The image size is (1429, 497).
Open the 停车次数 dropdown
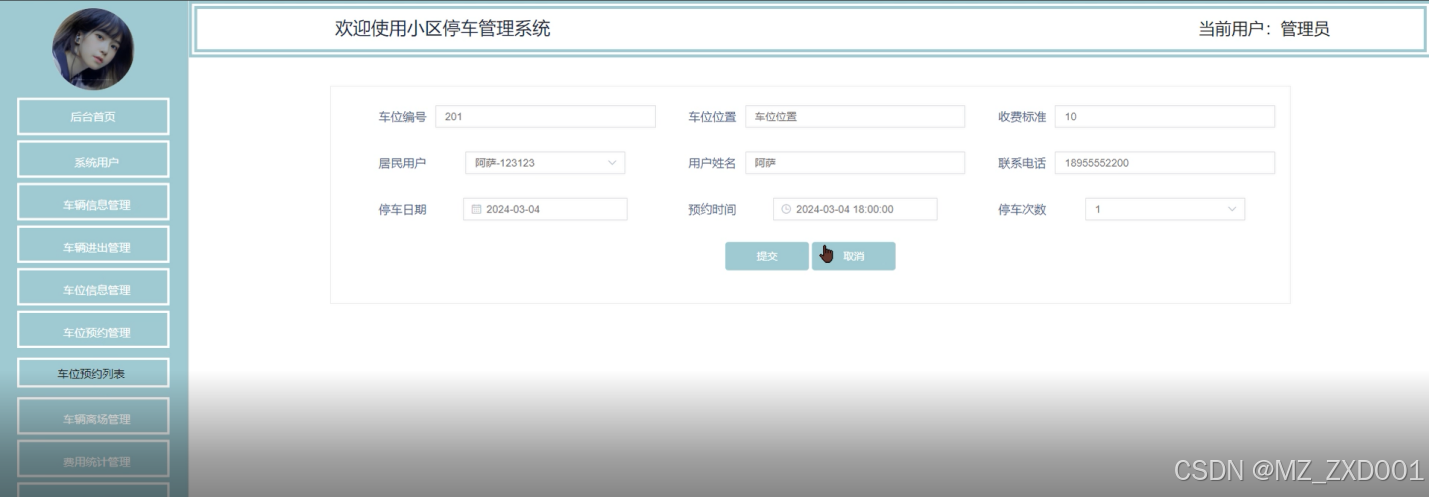pos(1165,209)
